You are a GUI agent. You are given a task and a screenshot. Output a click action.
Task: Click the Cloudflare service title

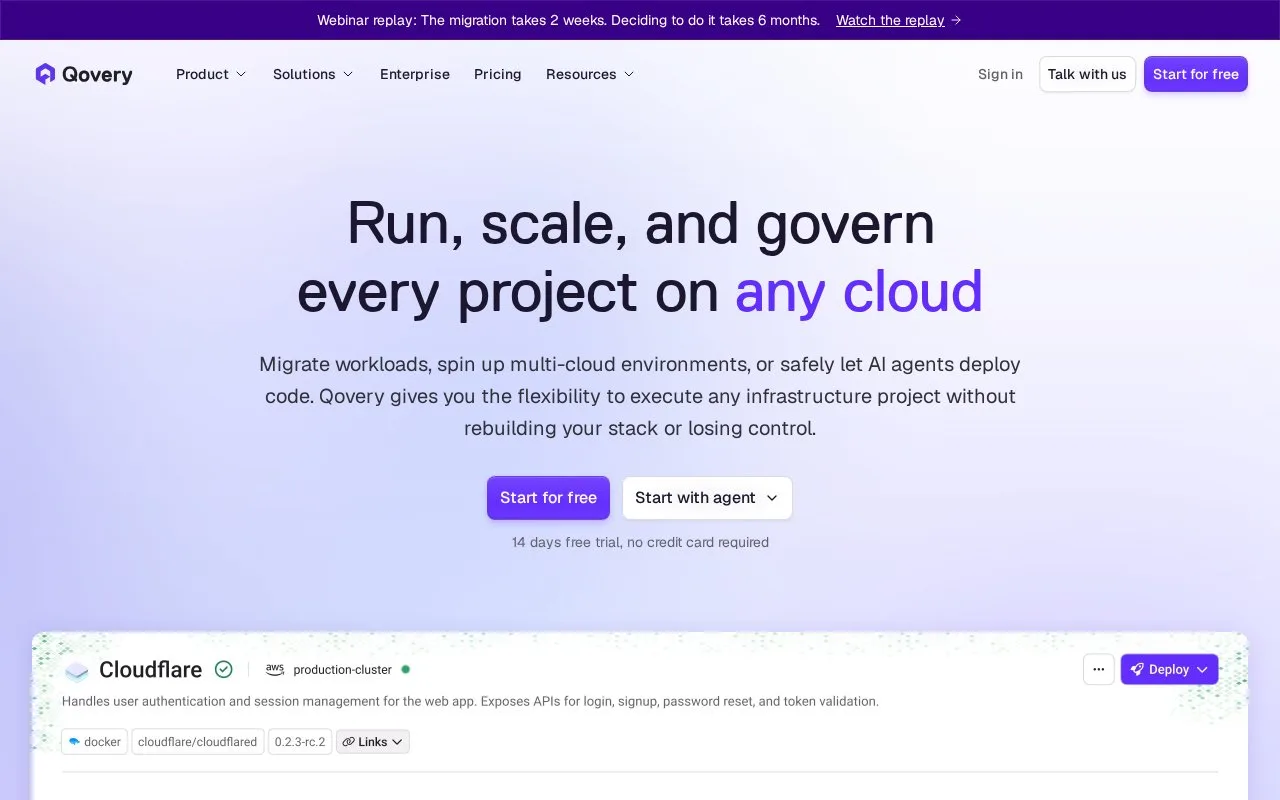(151, 669)
